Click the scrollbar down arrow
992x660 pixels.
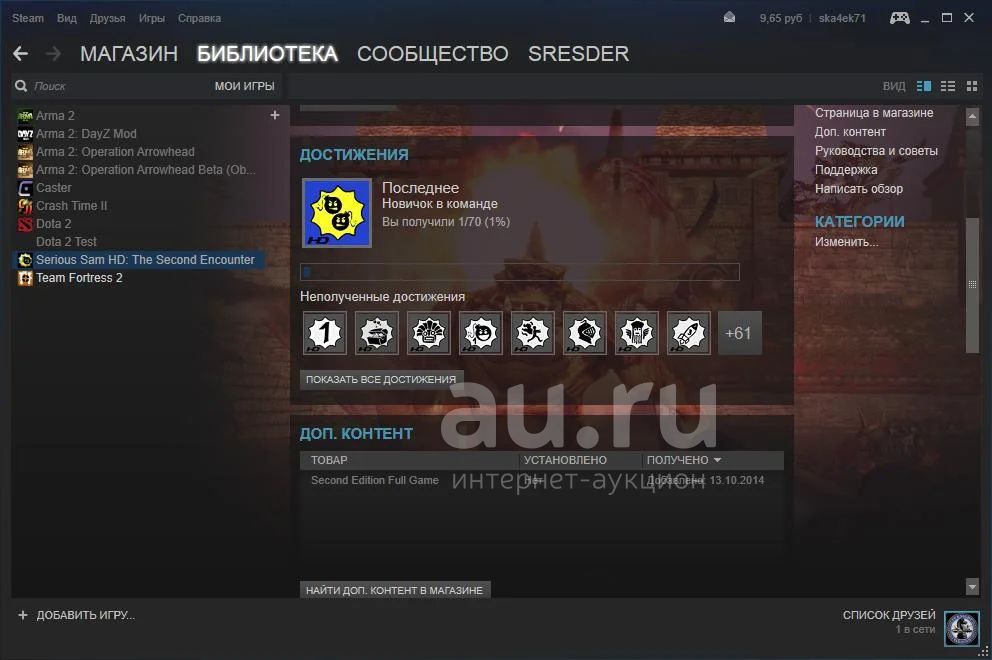coord(972,587)
